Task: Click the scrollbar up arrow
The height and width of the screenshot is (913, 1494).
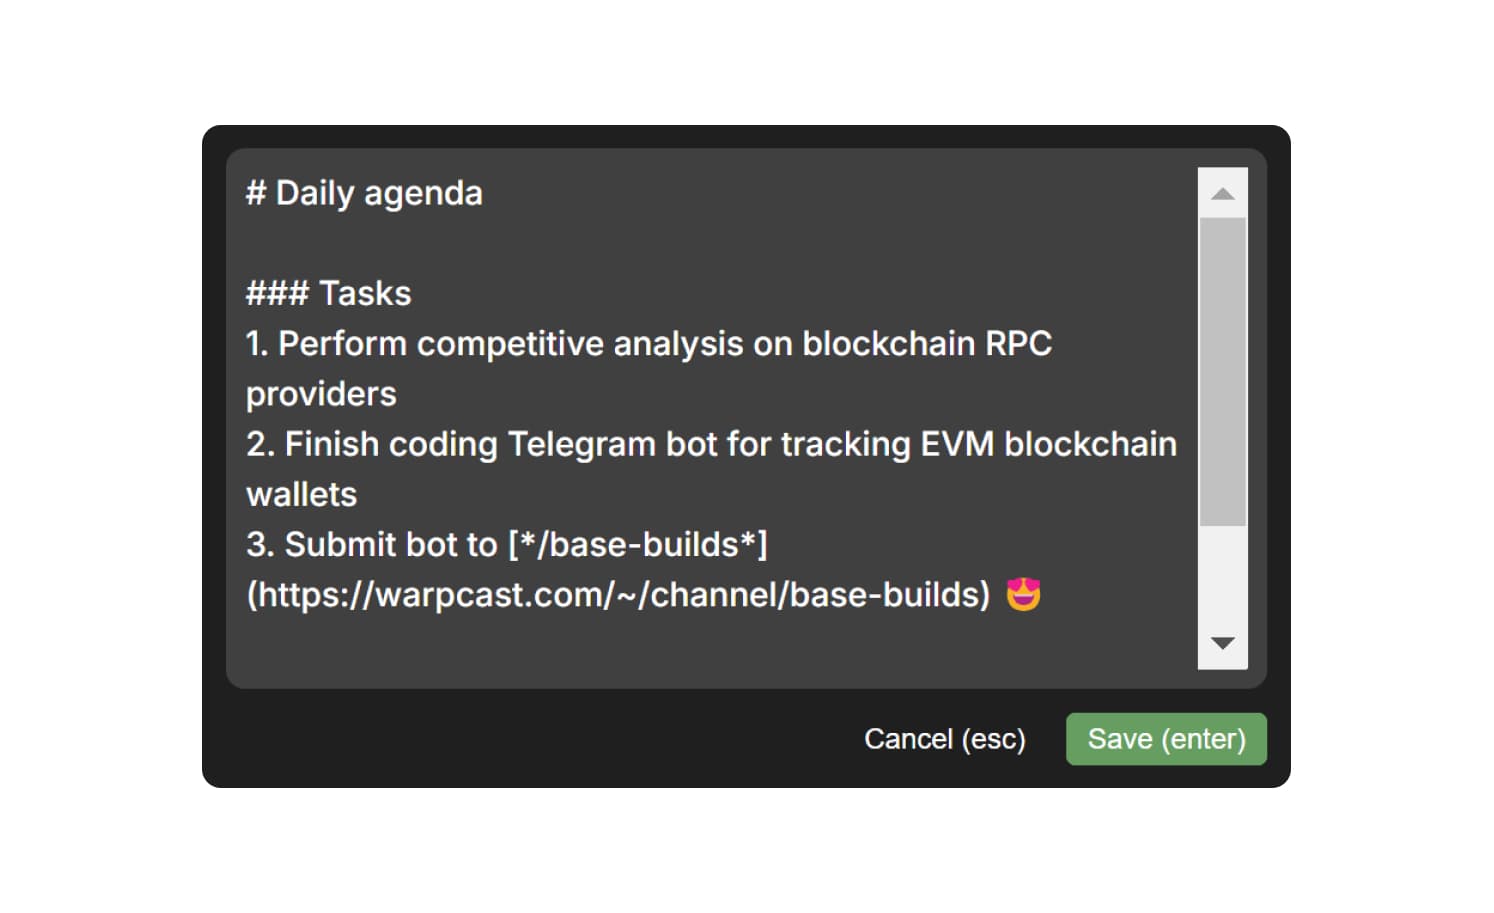Action: (x=1222, y=191)
